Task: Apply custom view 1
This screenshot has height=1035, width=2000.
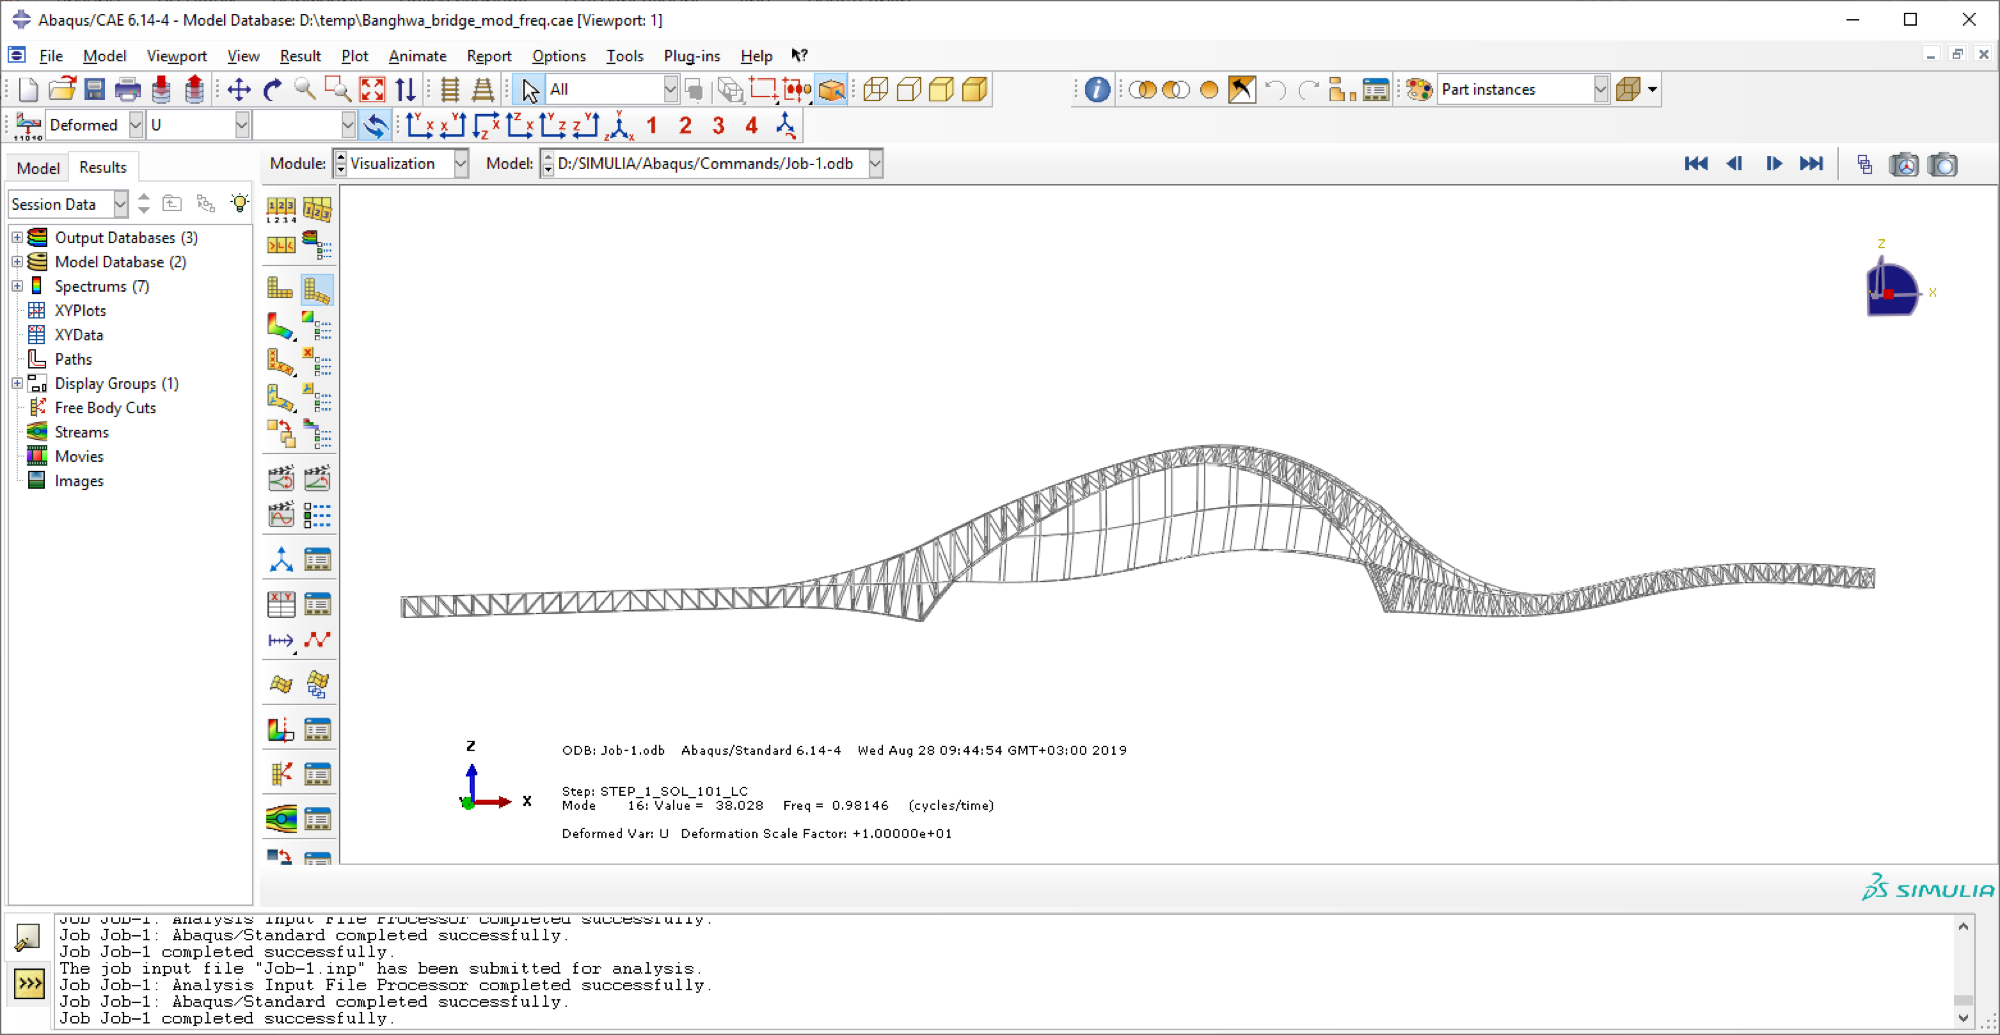Action: coord(652,125)
